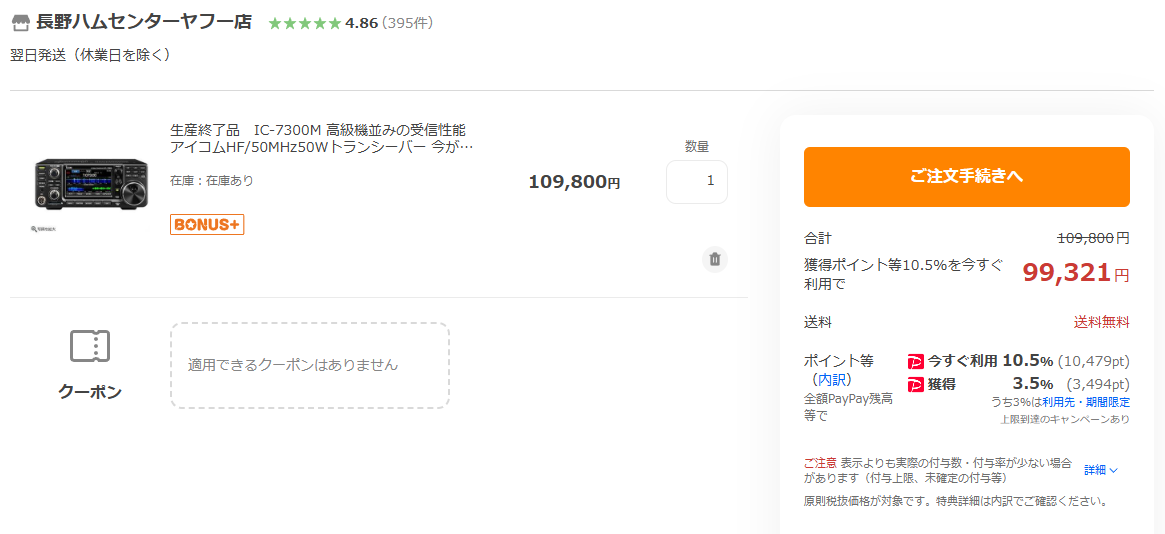The width and height of the screenshot is (1165, 534).
Task: Click the red 送料無料 shipping label
Action: (x=1101, y=322)
